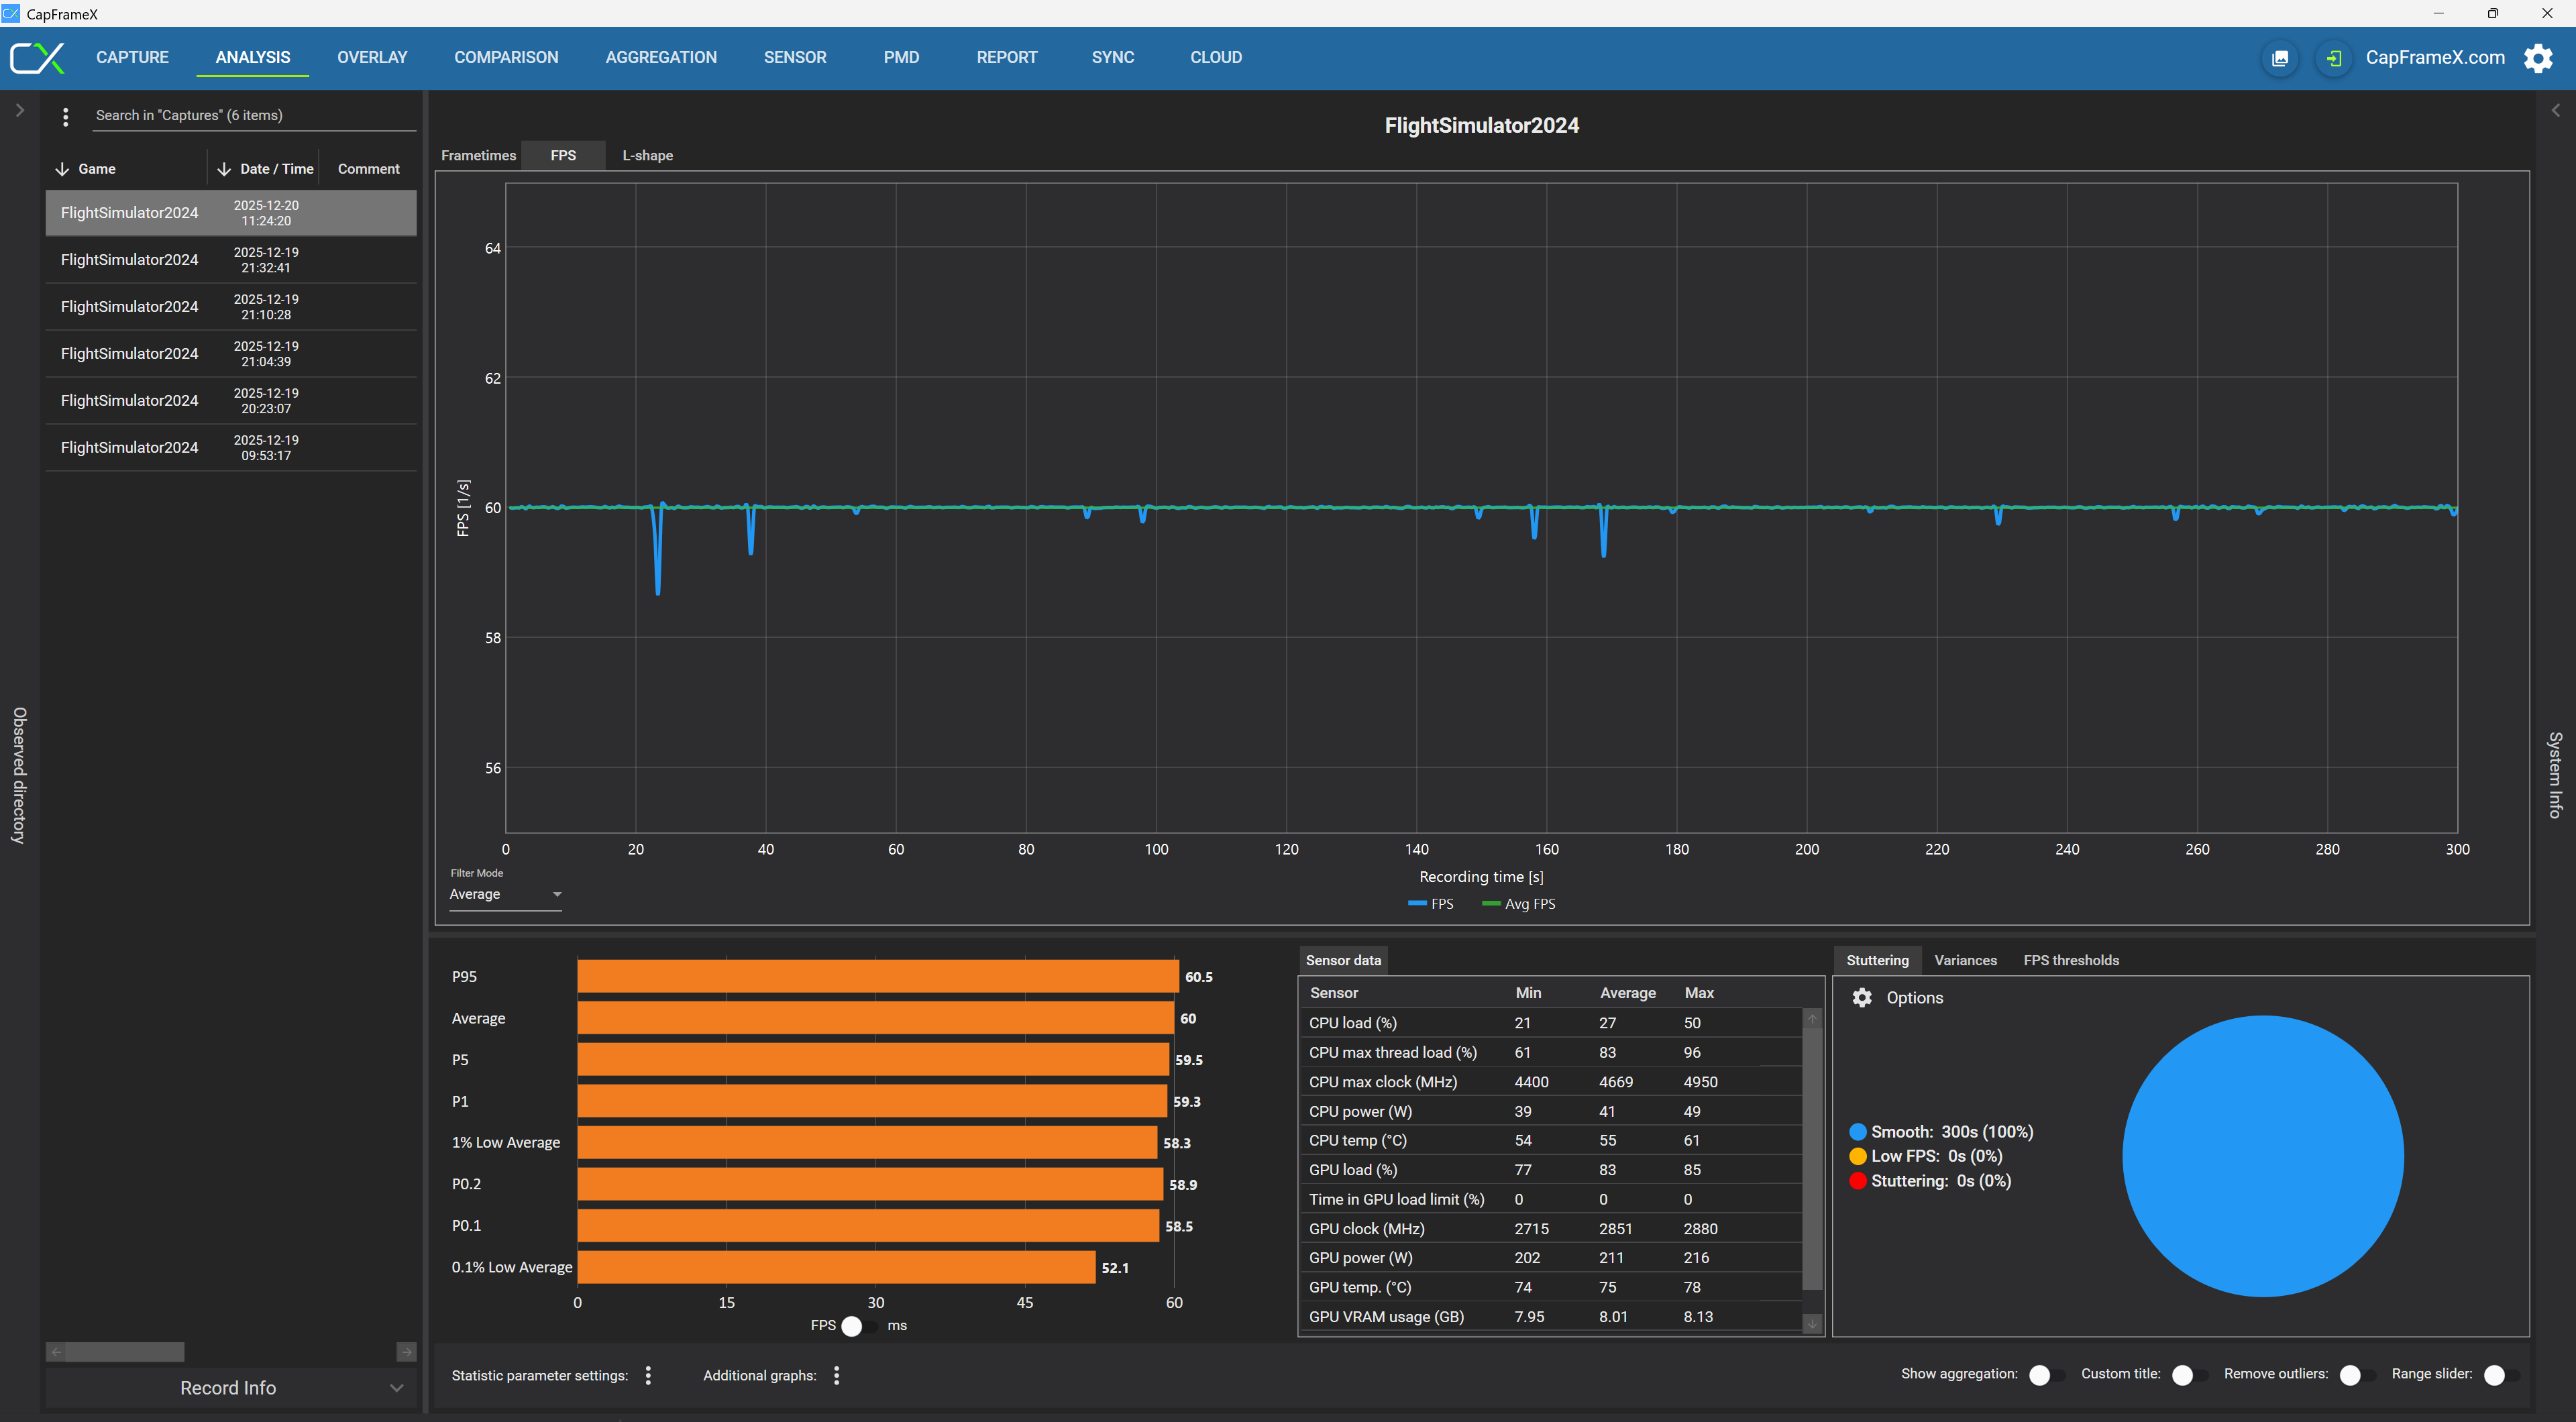Turn on the Remove outliers toggle
The width and height of the screenshot is (2576, 1422).
[2357, 1374]
